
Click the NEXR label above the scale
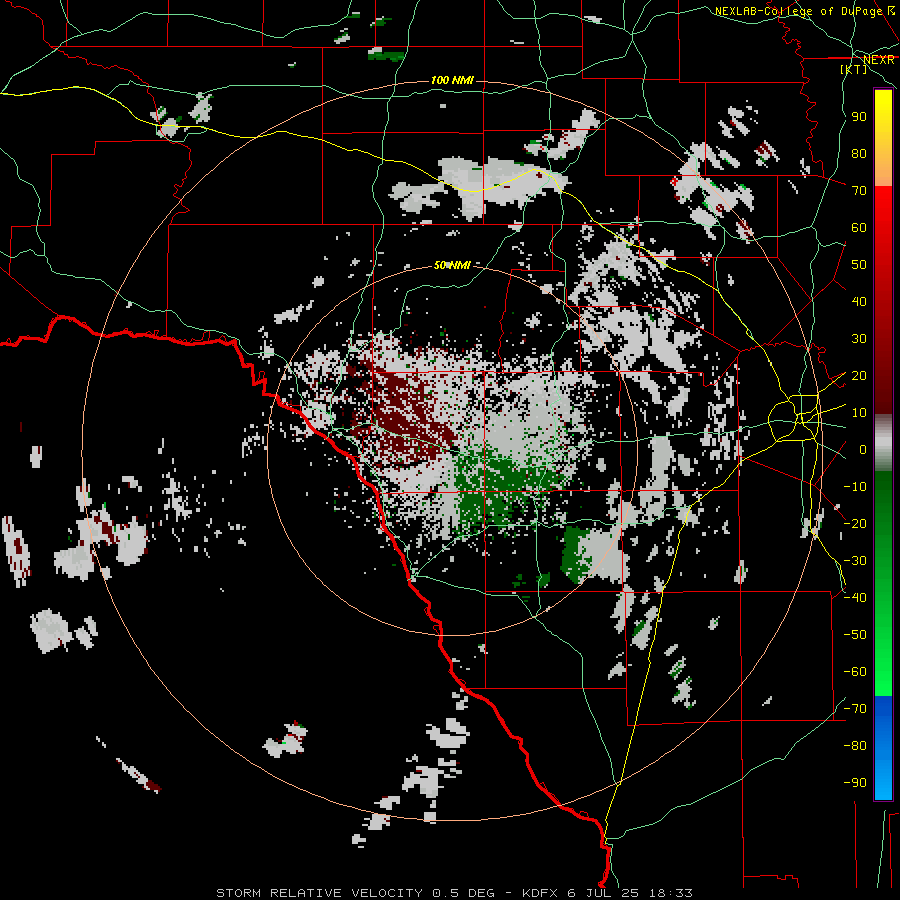878,60
